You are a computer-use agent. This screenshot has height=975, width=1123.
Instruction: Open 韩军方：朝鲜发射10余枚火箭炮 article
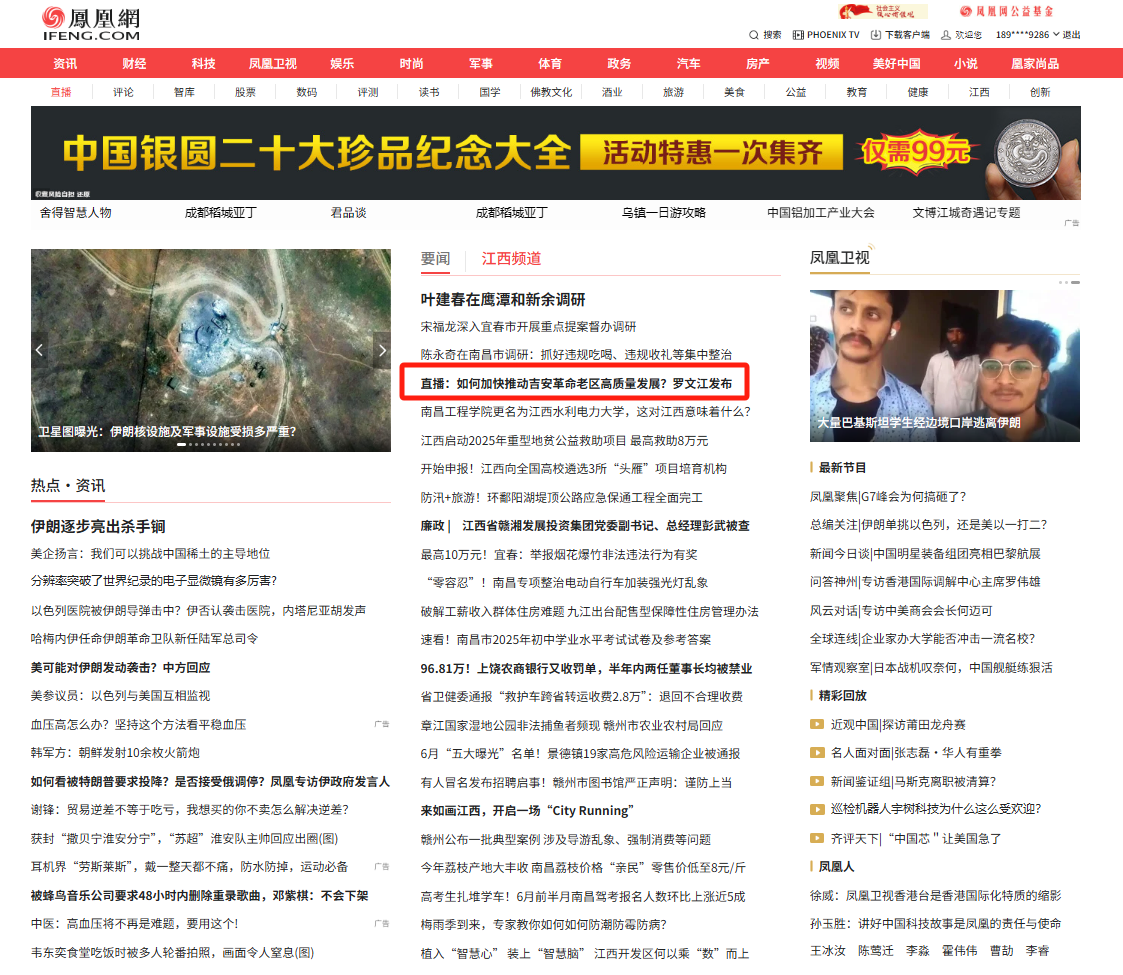click(x=115, y=753)
